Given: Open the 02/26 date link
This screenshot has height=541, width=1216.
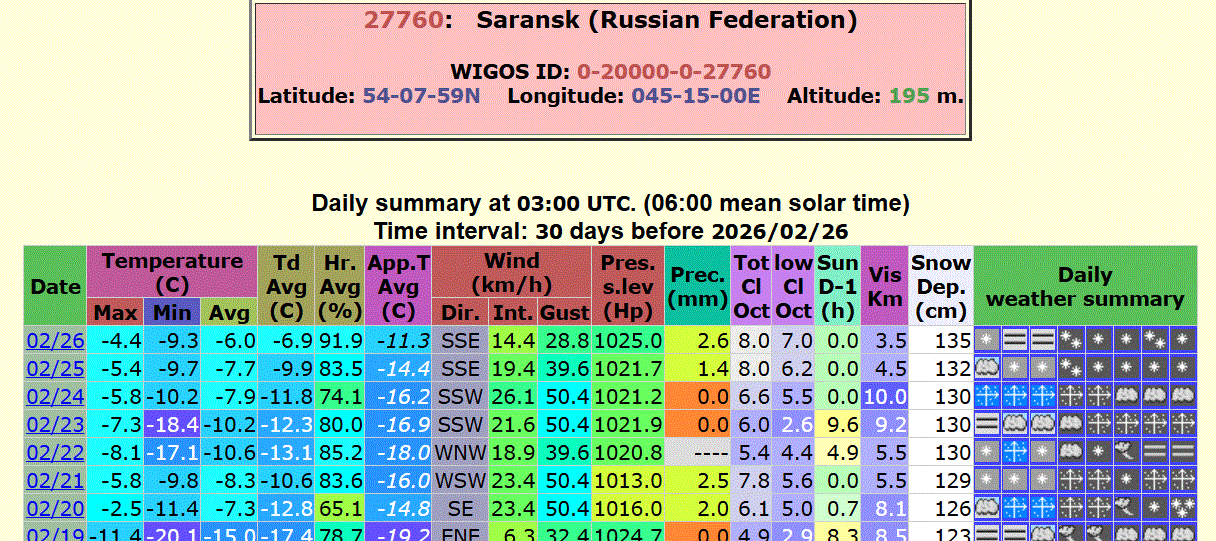Looking at the screenshot, I should pyautogui.click(x=55, y=341).
